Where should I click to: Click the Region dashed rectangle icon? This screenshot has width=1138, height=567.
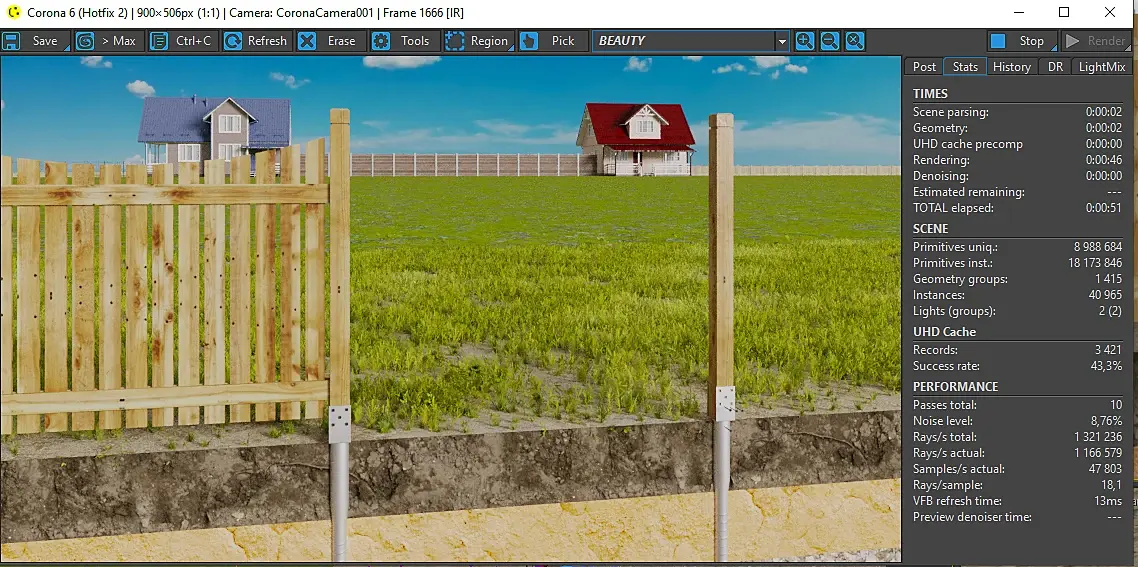(x=454, y=41)
